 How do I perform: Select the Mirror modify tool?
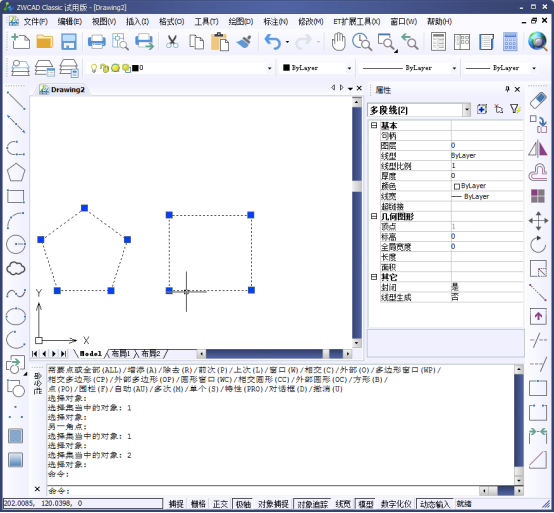pyautogui.click(x=538, y=149)
